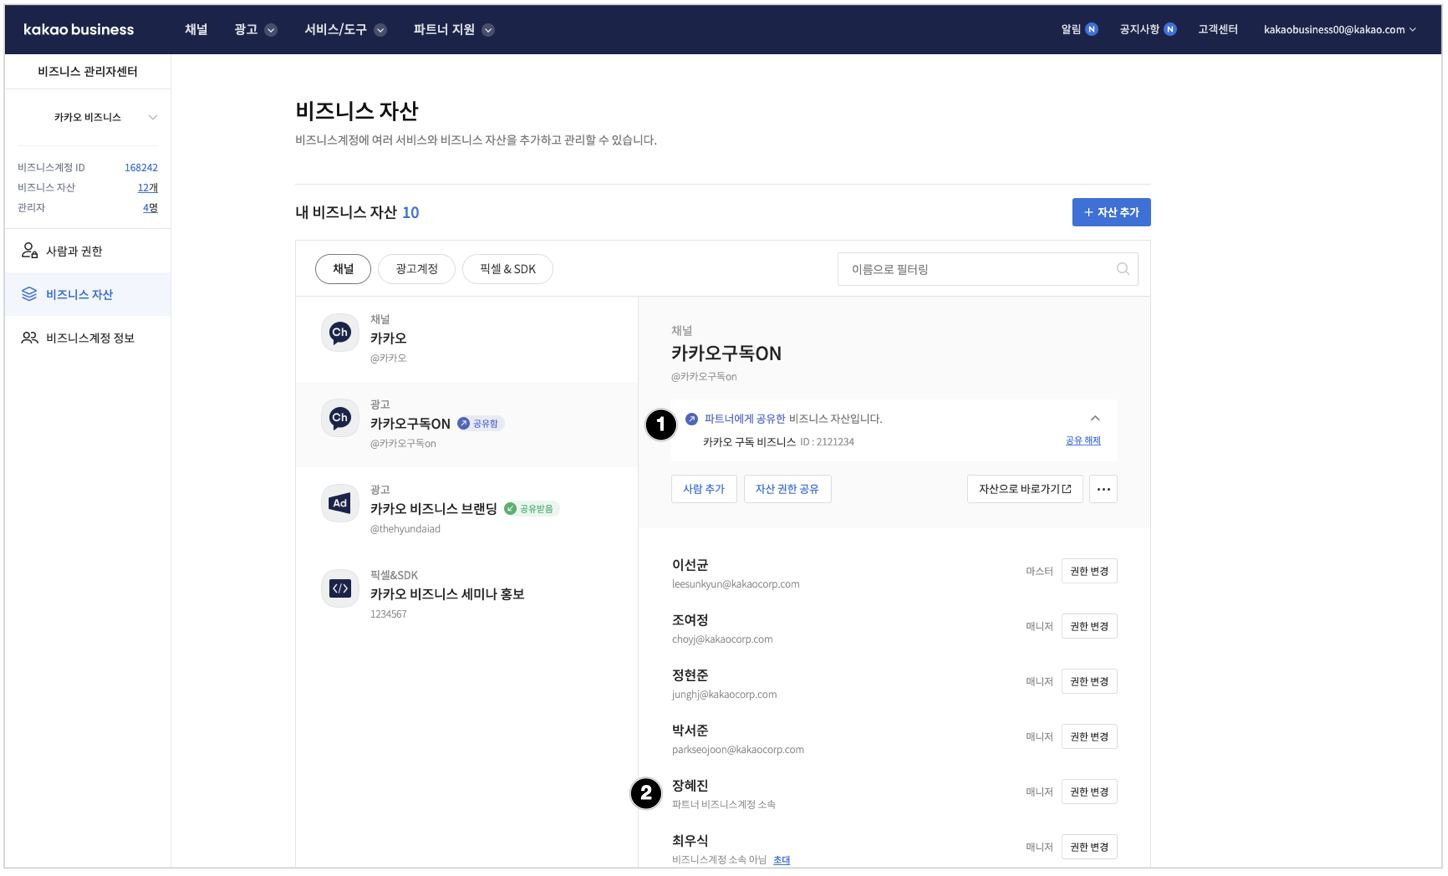Click the 사람과 권한 person icon in sidebar
Image resolution: width=1448 pixels, height=876 pixels.
pos(30,251)
